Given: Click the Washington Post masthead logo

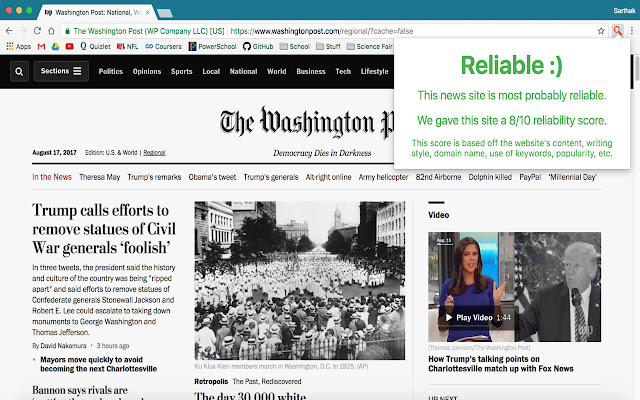Looking at the screenshot, I should click(307, 123).
